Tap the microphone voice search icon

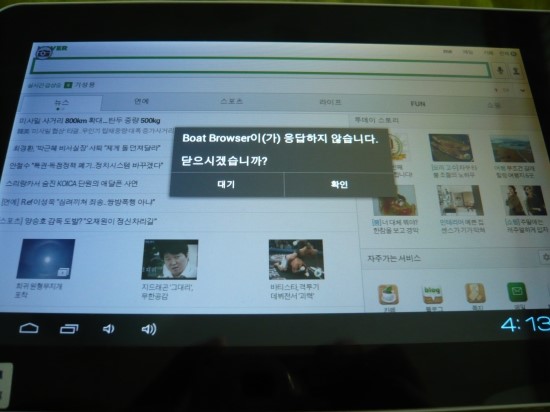coord(501,70)
